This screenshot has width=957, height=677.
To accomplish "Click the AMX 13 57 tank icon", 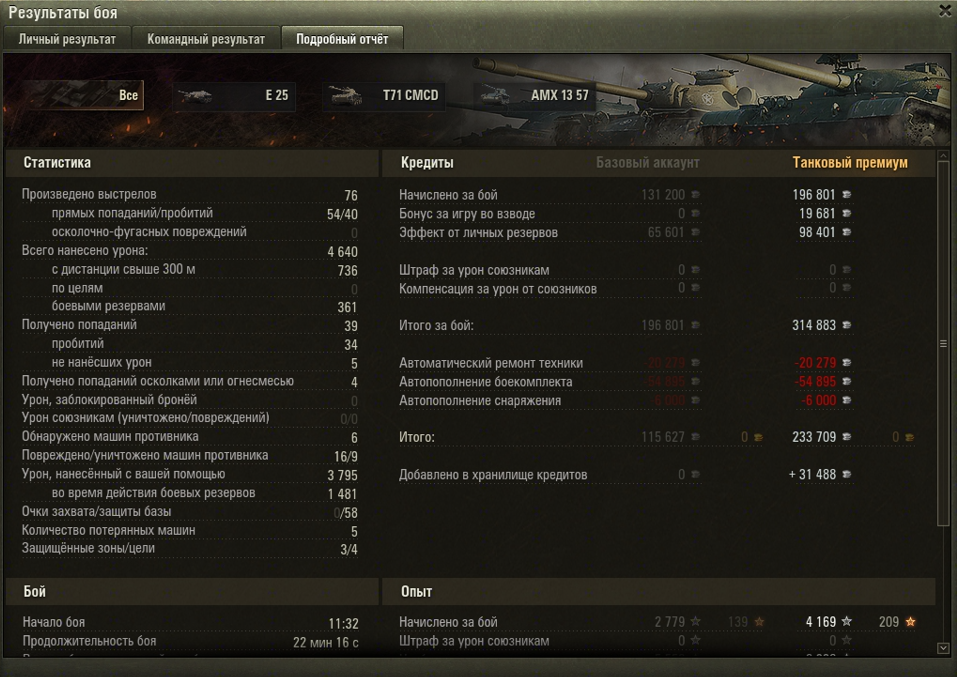I will pyautogui.click(x=495, y=95).
